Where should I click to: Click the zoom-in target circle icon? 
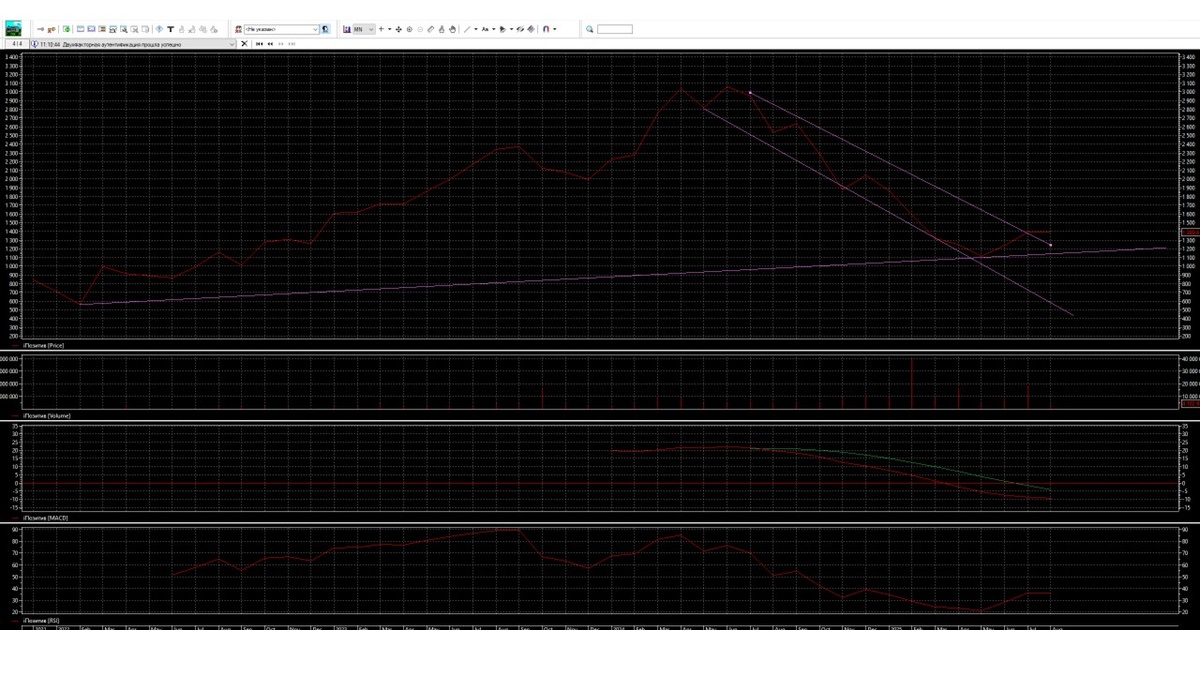409,29
